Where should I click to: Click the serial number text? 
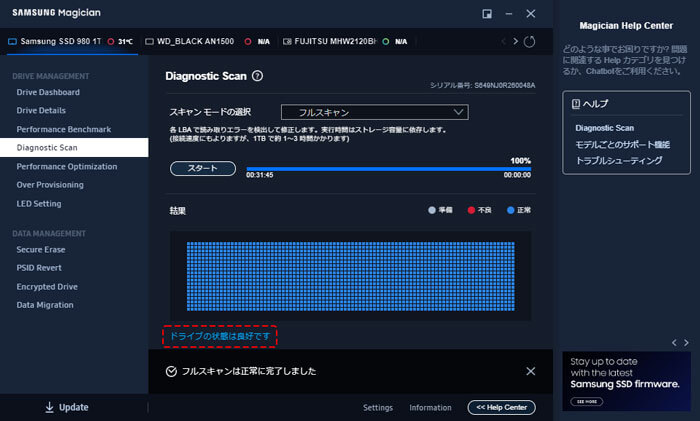click(482, 85)
